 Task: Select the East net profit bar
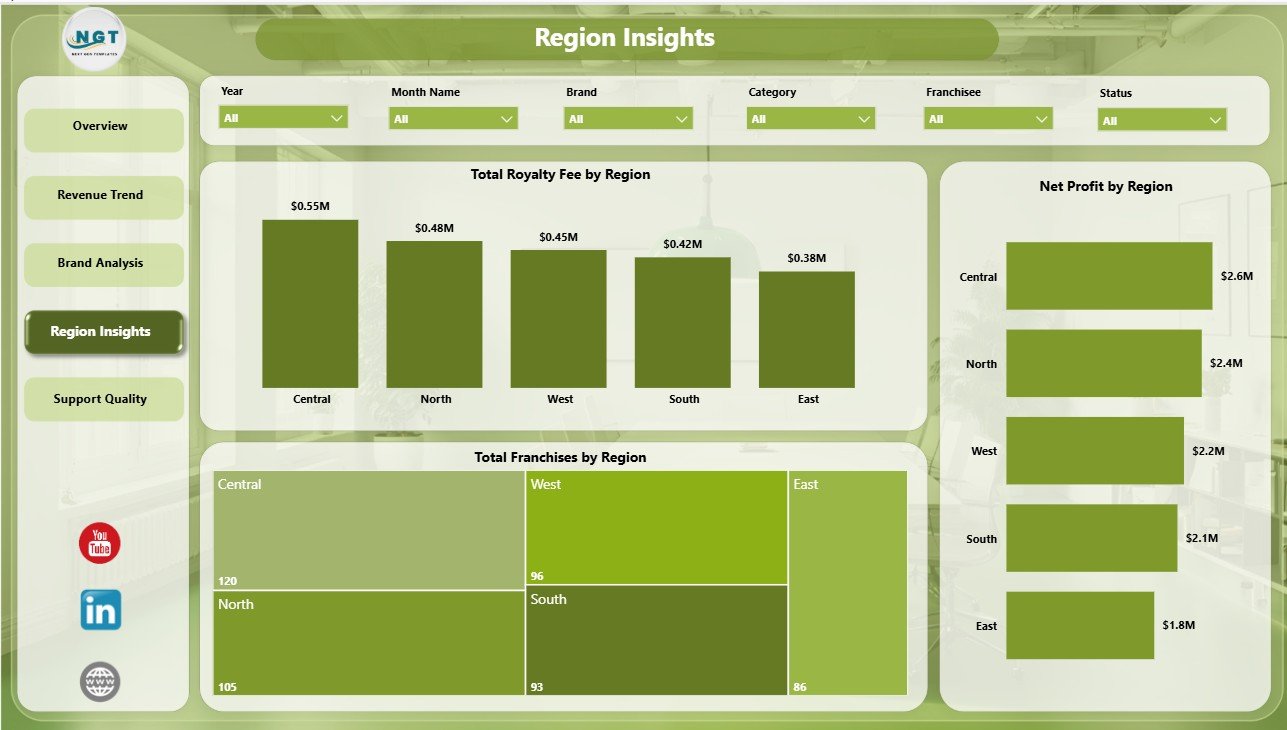[x=1080, y=625]
